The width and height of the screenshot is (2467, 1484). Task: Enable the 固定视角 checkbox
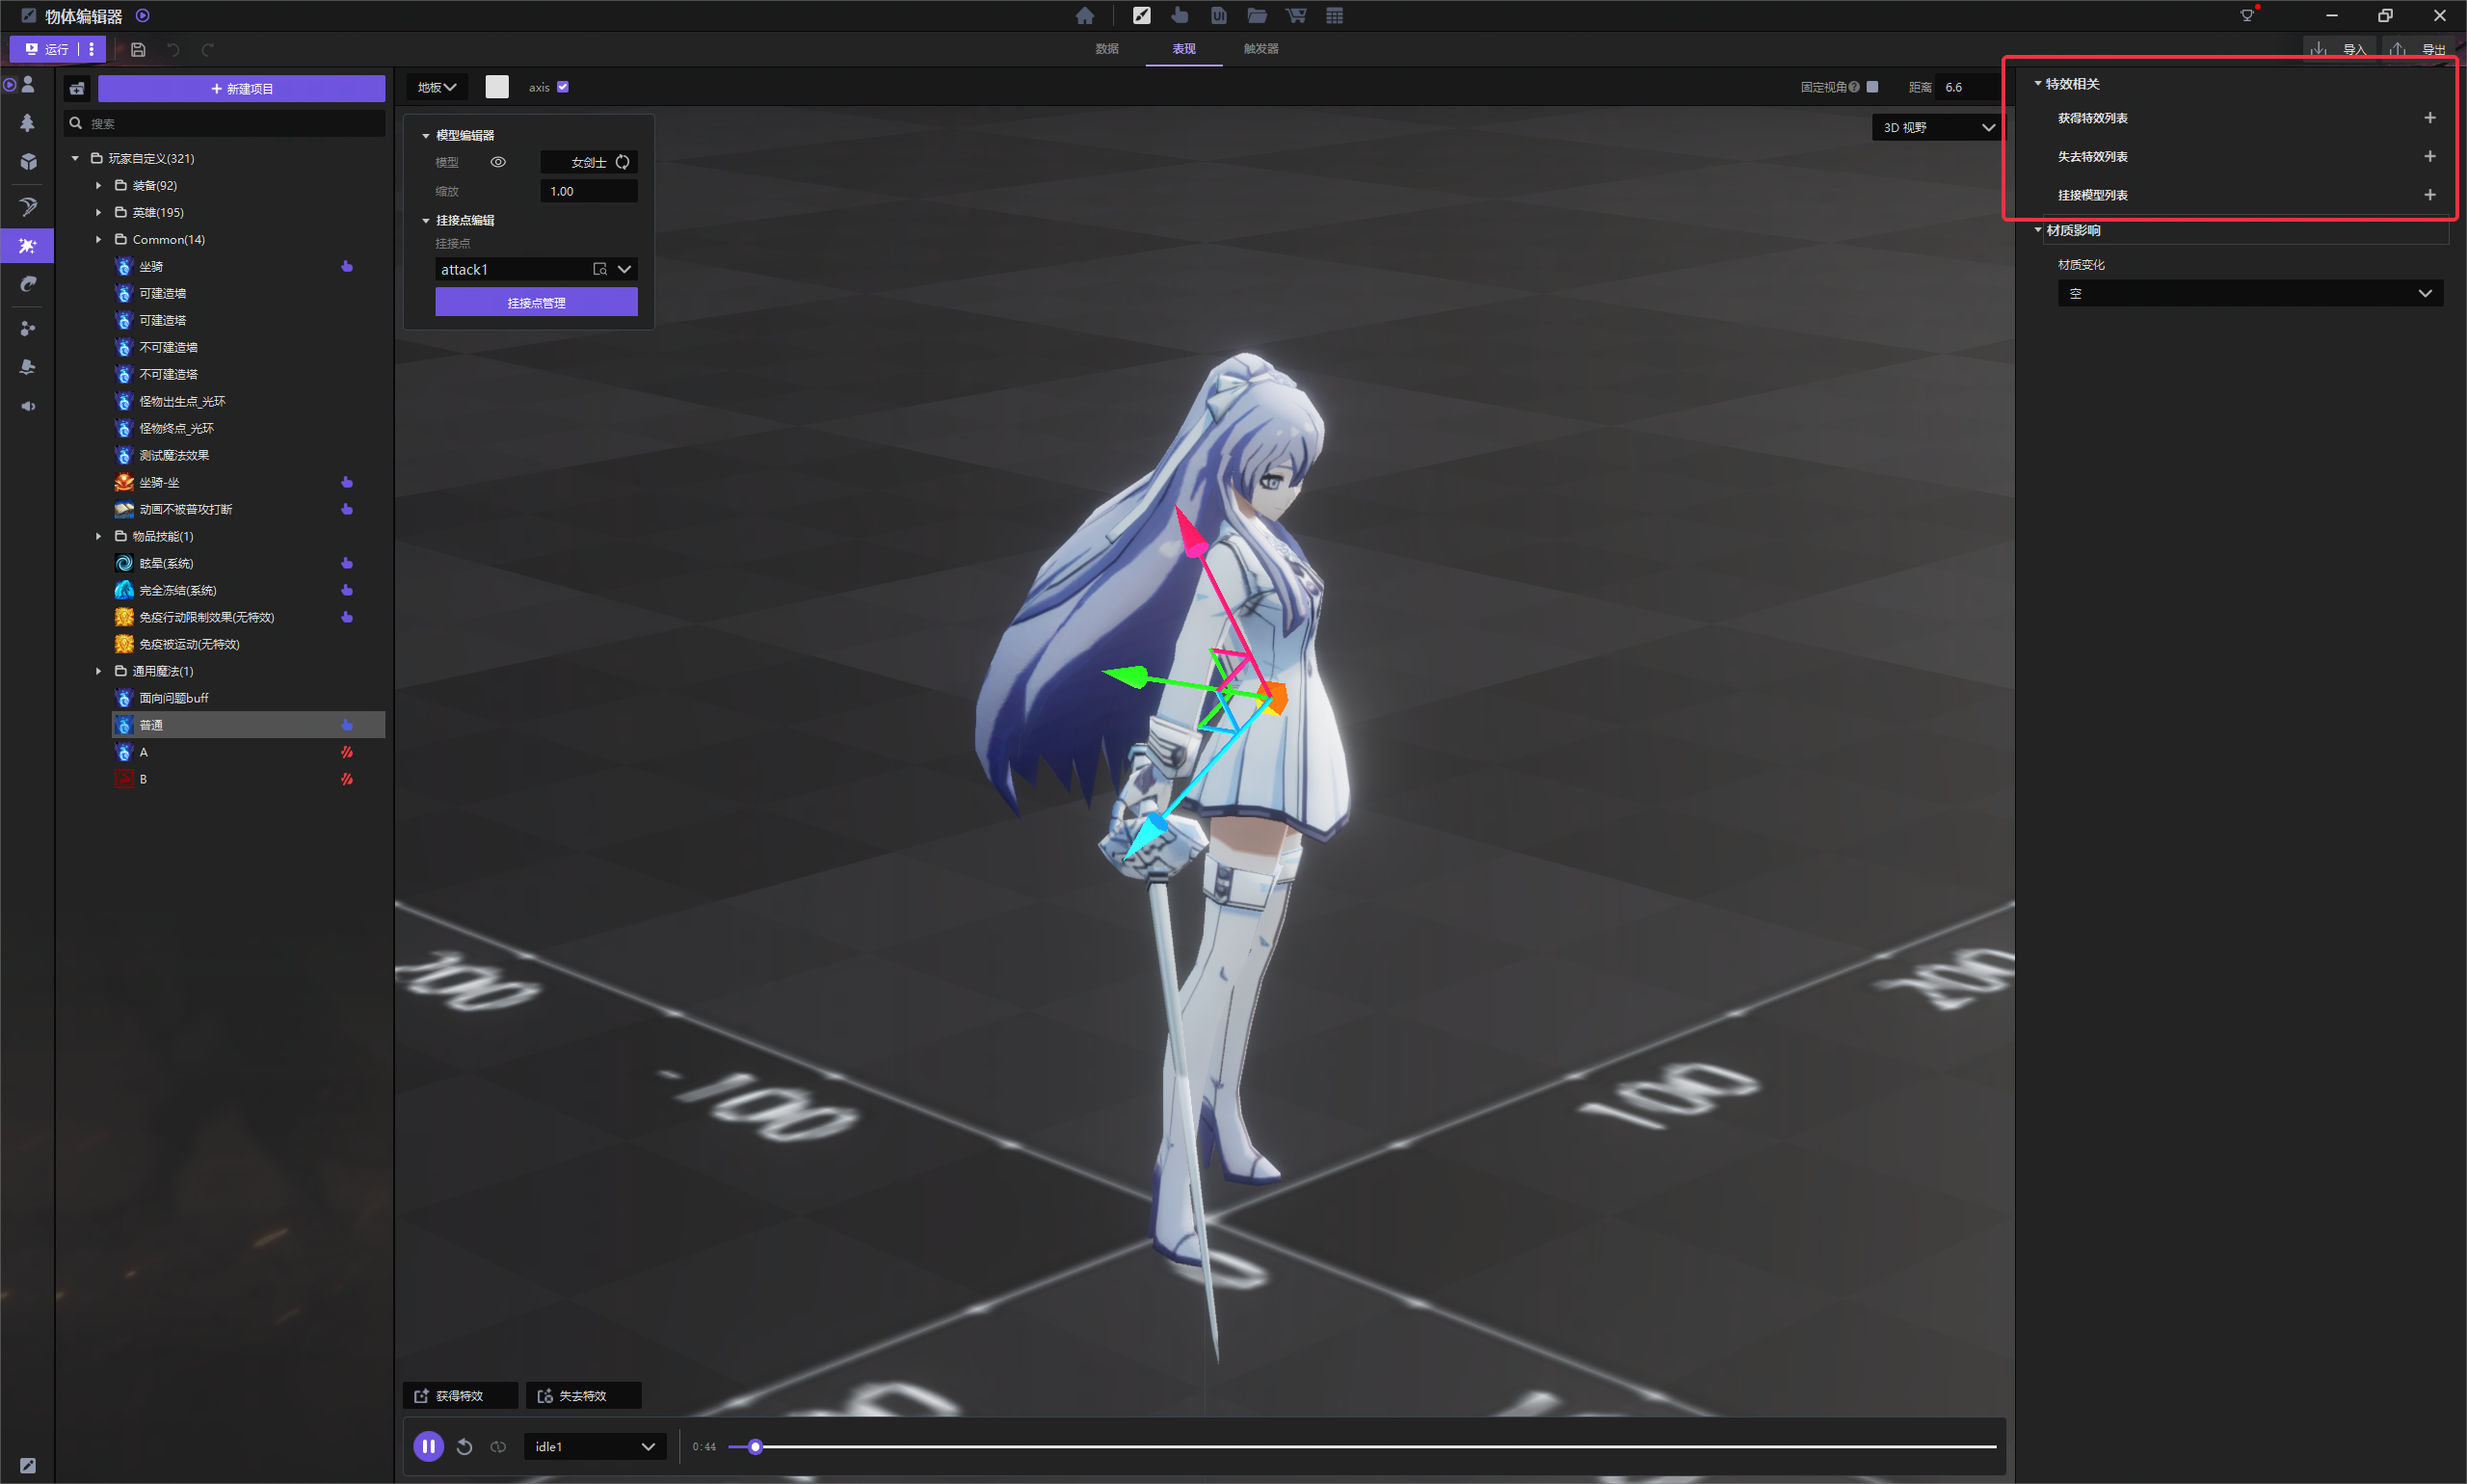[1872, 87]
